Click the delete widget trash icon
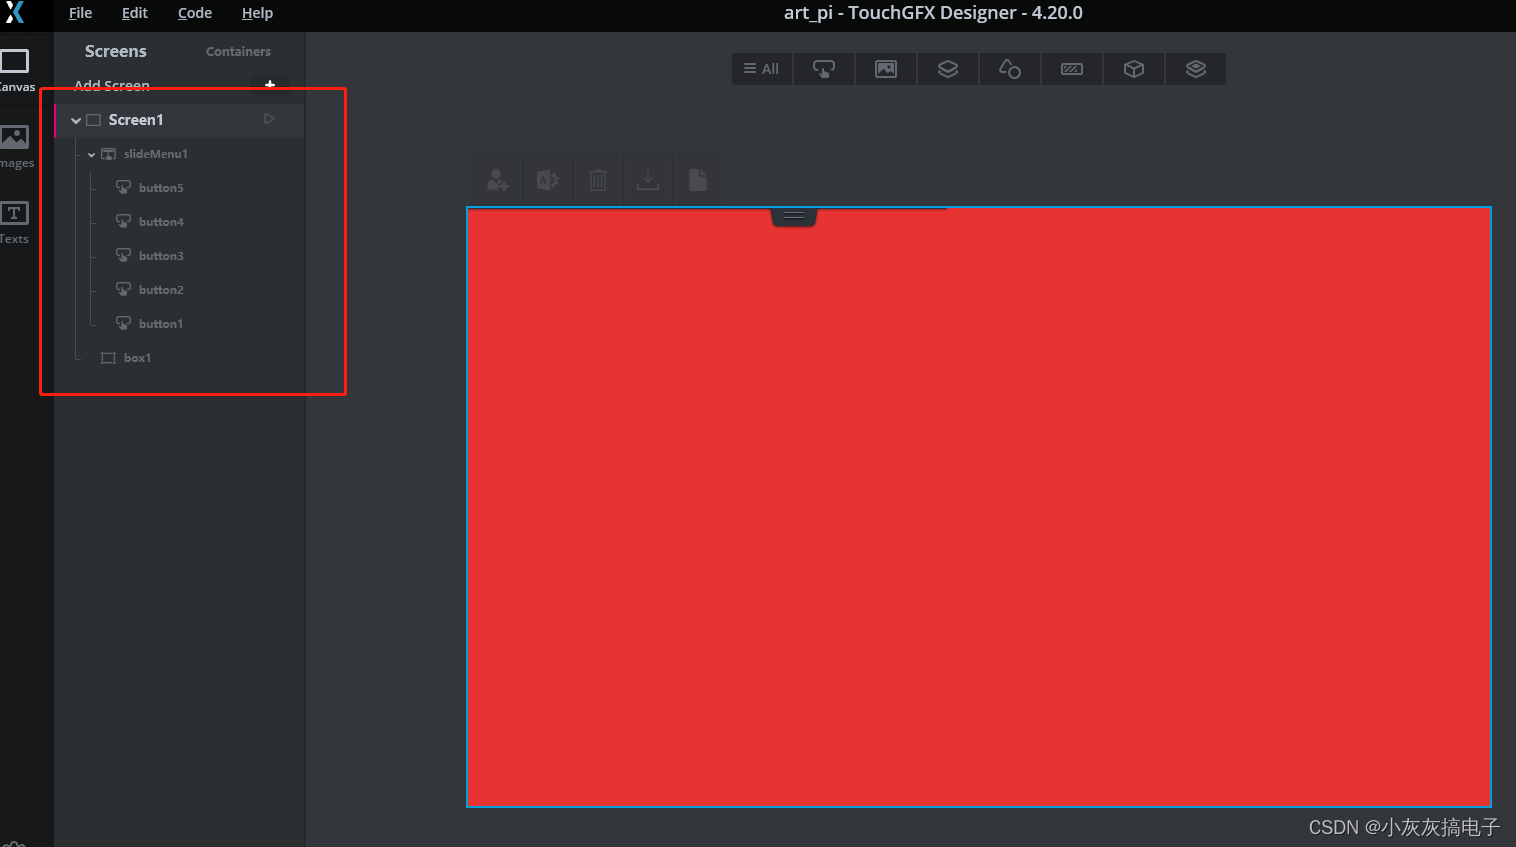This screenshot has width=1516, height=847. tap(597, 179)
